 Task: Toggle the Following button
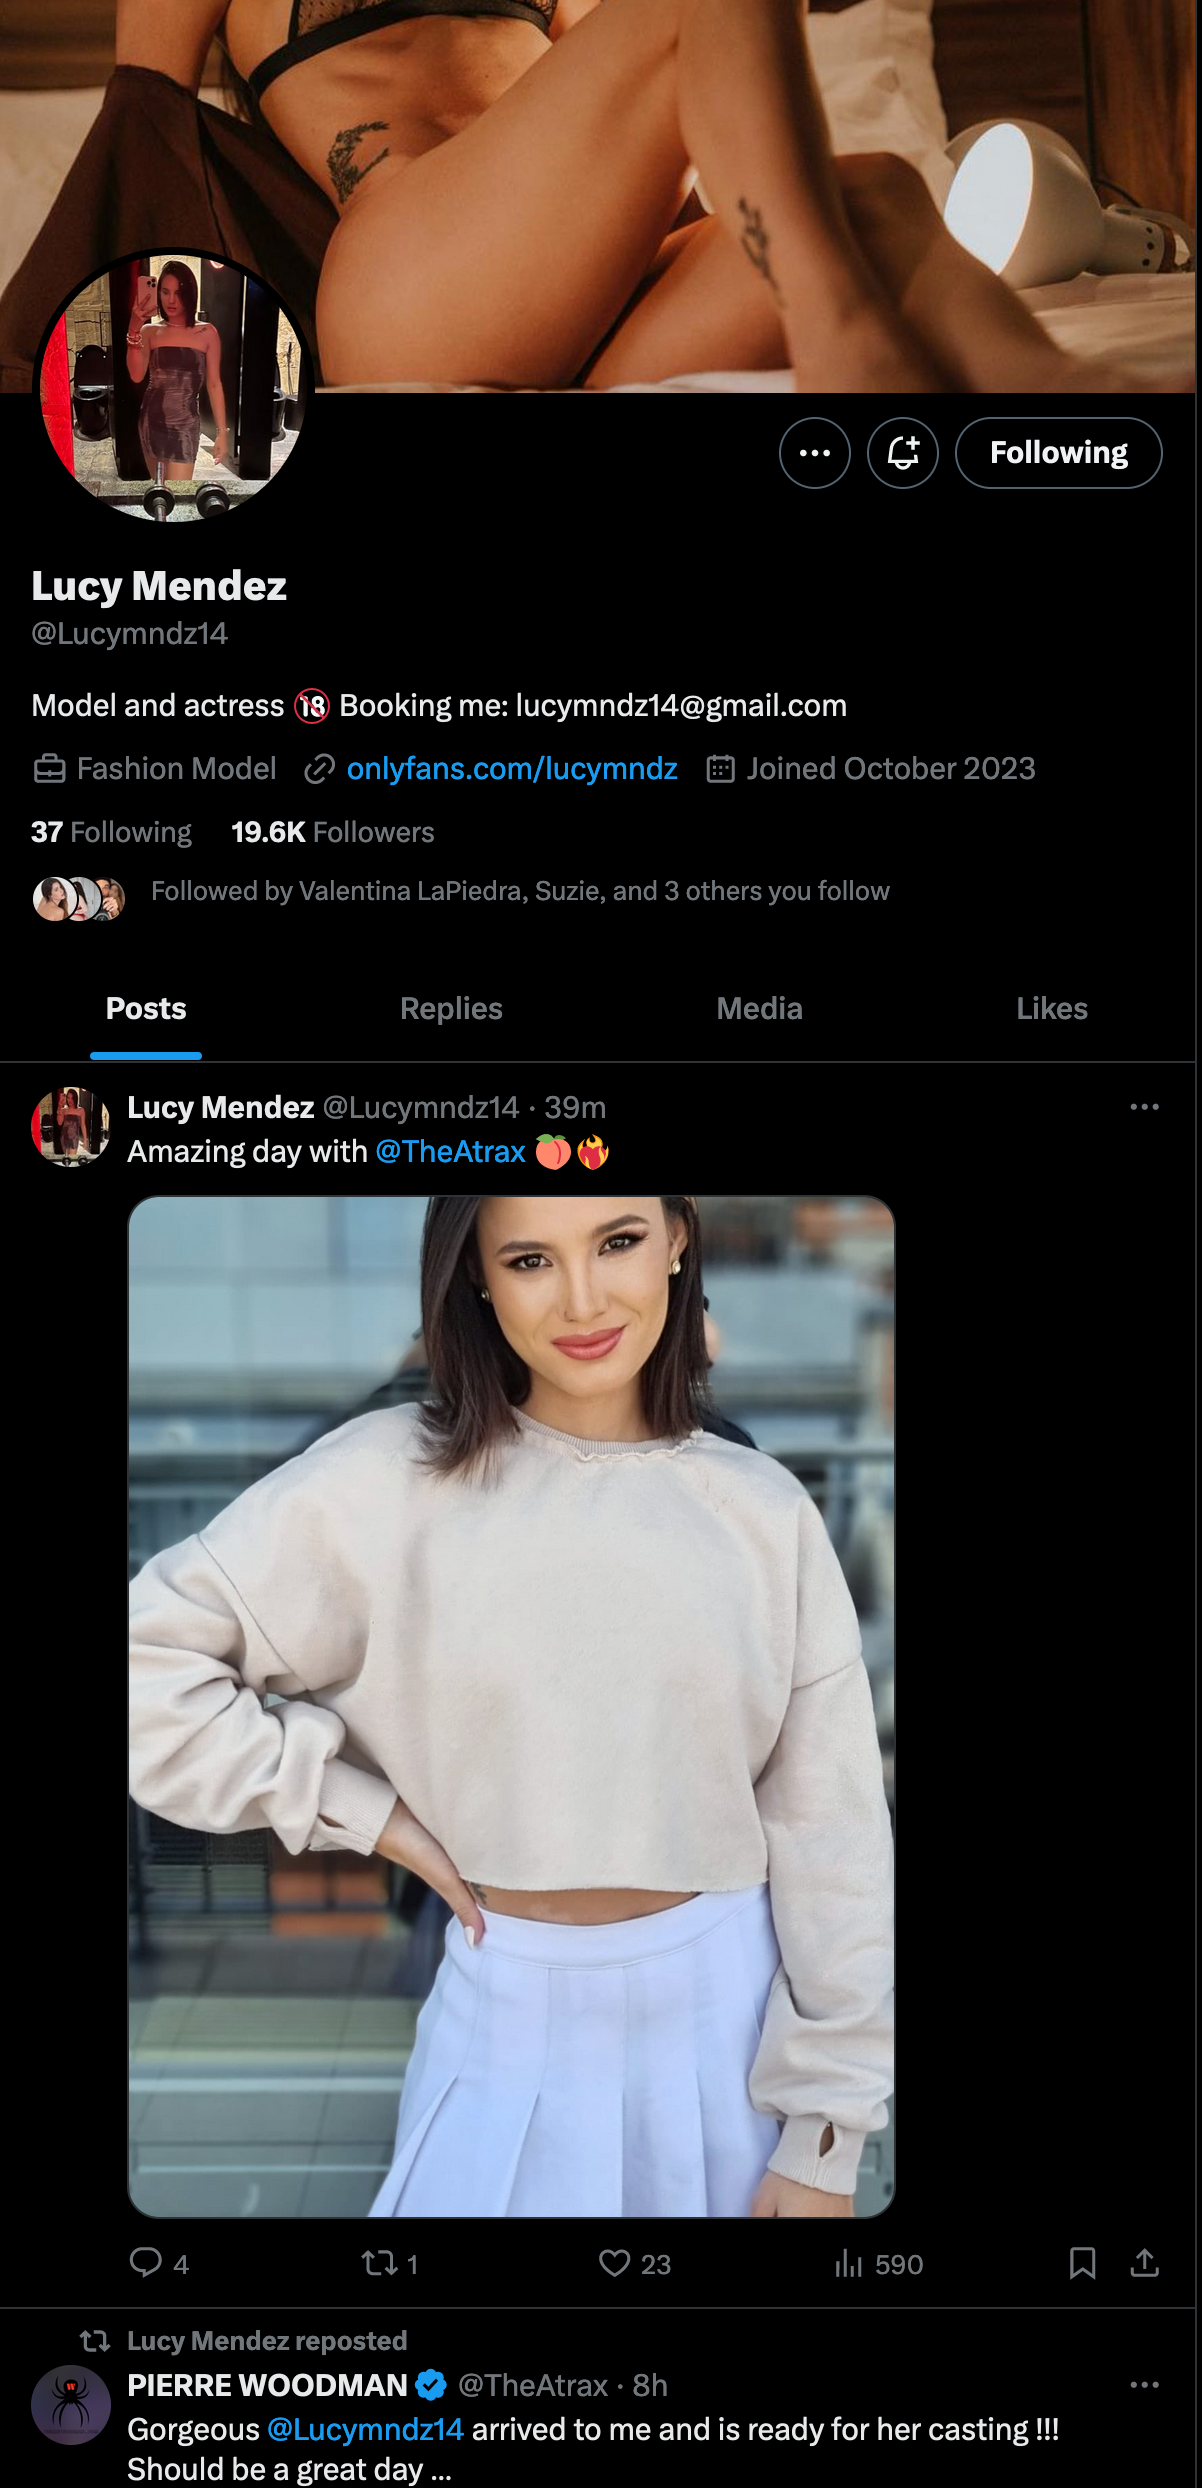pos(1058,453)
